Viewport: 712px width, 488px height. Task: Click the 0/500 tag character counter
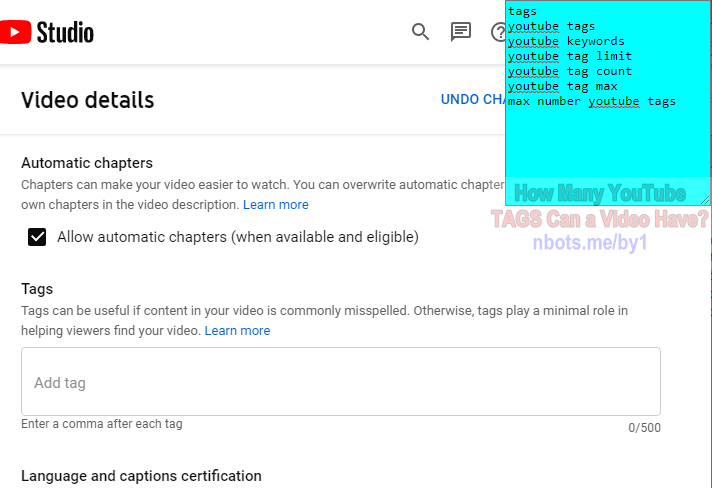coord(644,428)
